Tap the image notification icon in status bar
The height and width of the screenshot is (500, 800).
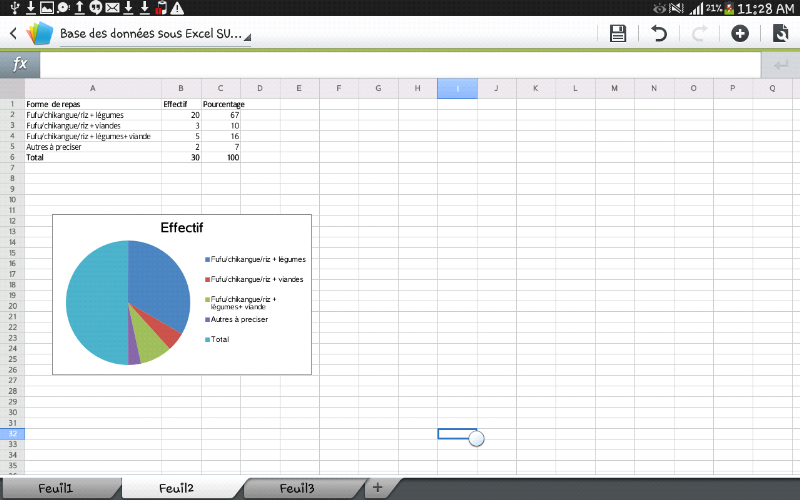[47, 8]
